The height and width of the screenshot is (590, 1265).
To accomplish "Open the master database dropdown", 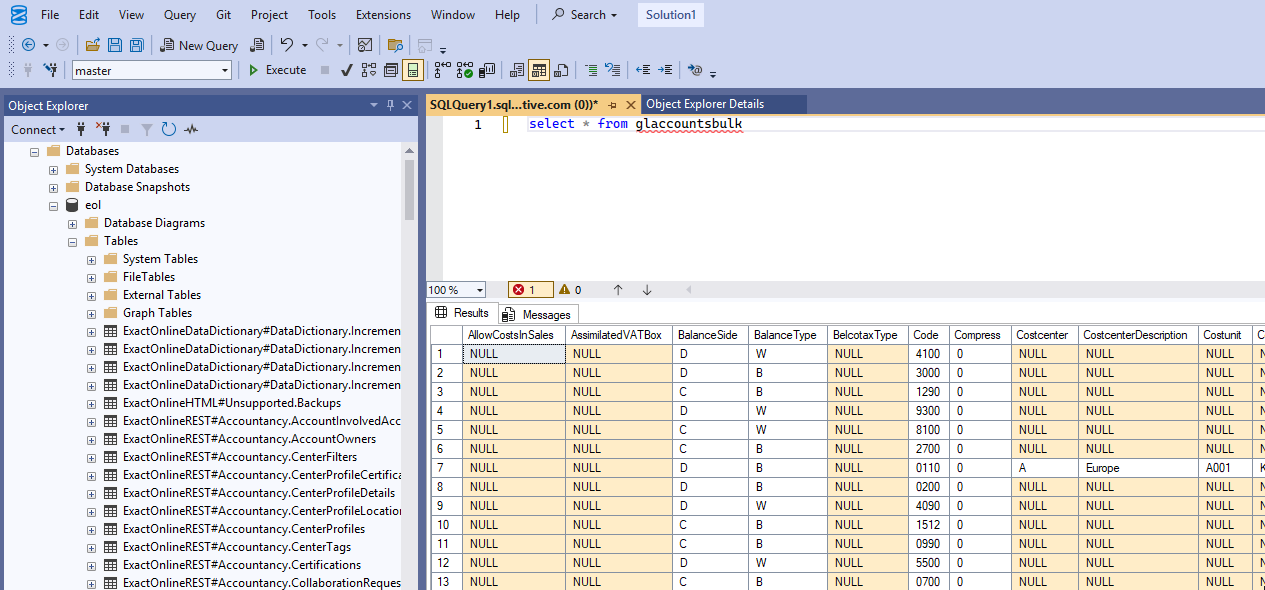I will coord(225,70).
